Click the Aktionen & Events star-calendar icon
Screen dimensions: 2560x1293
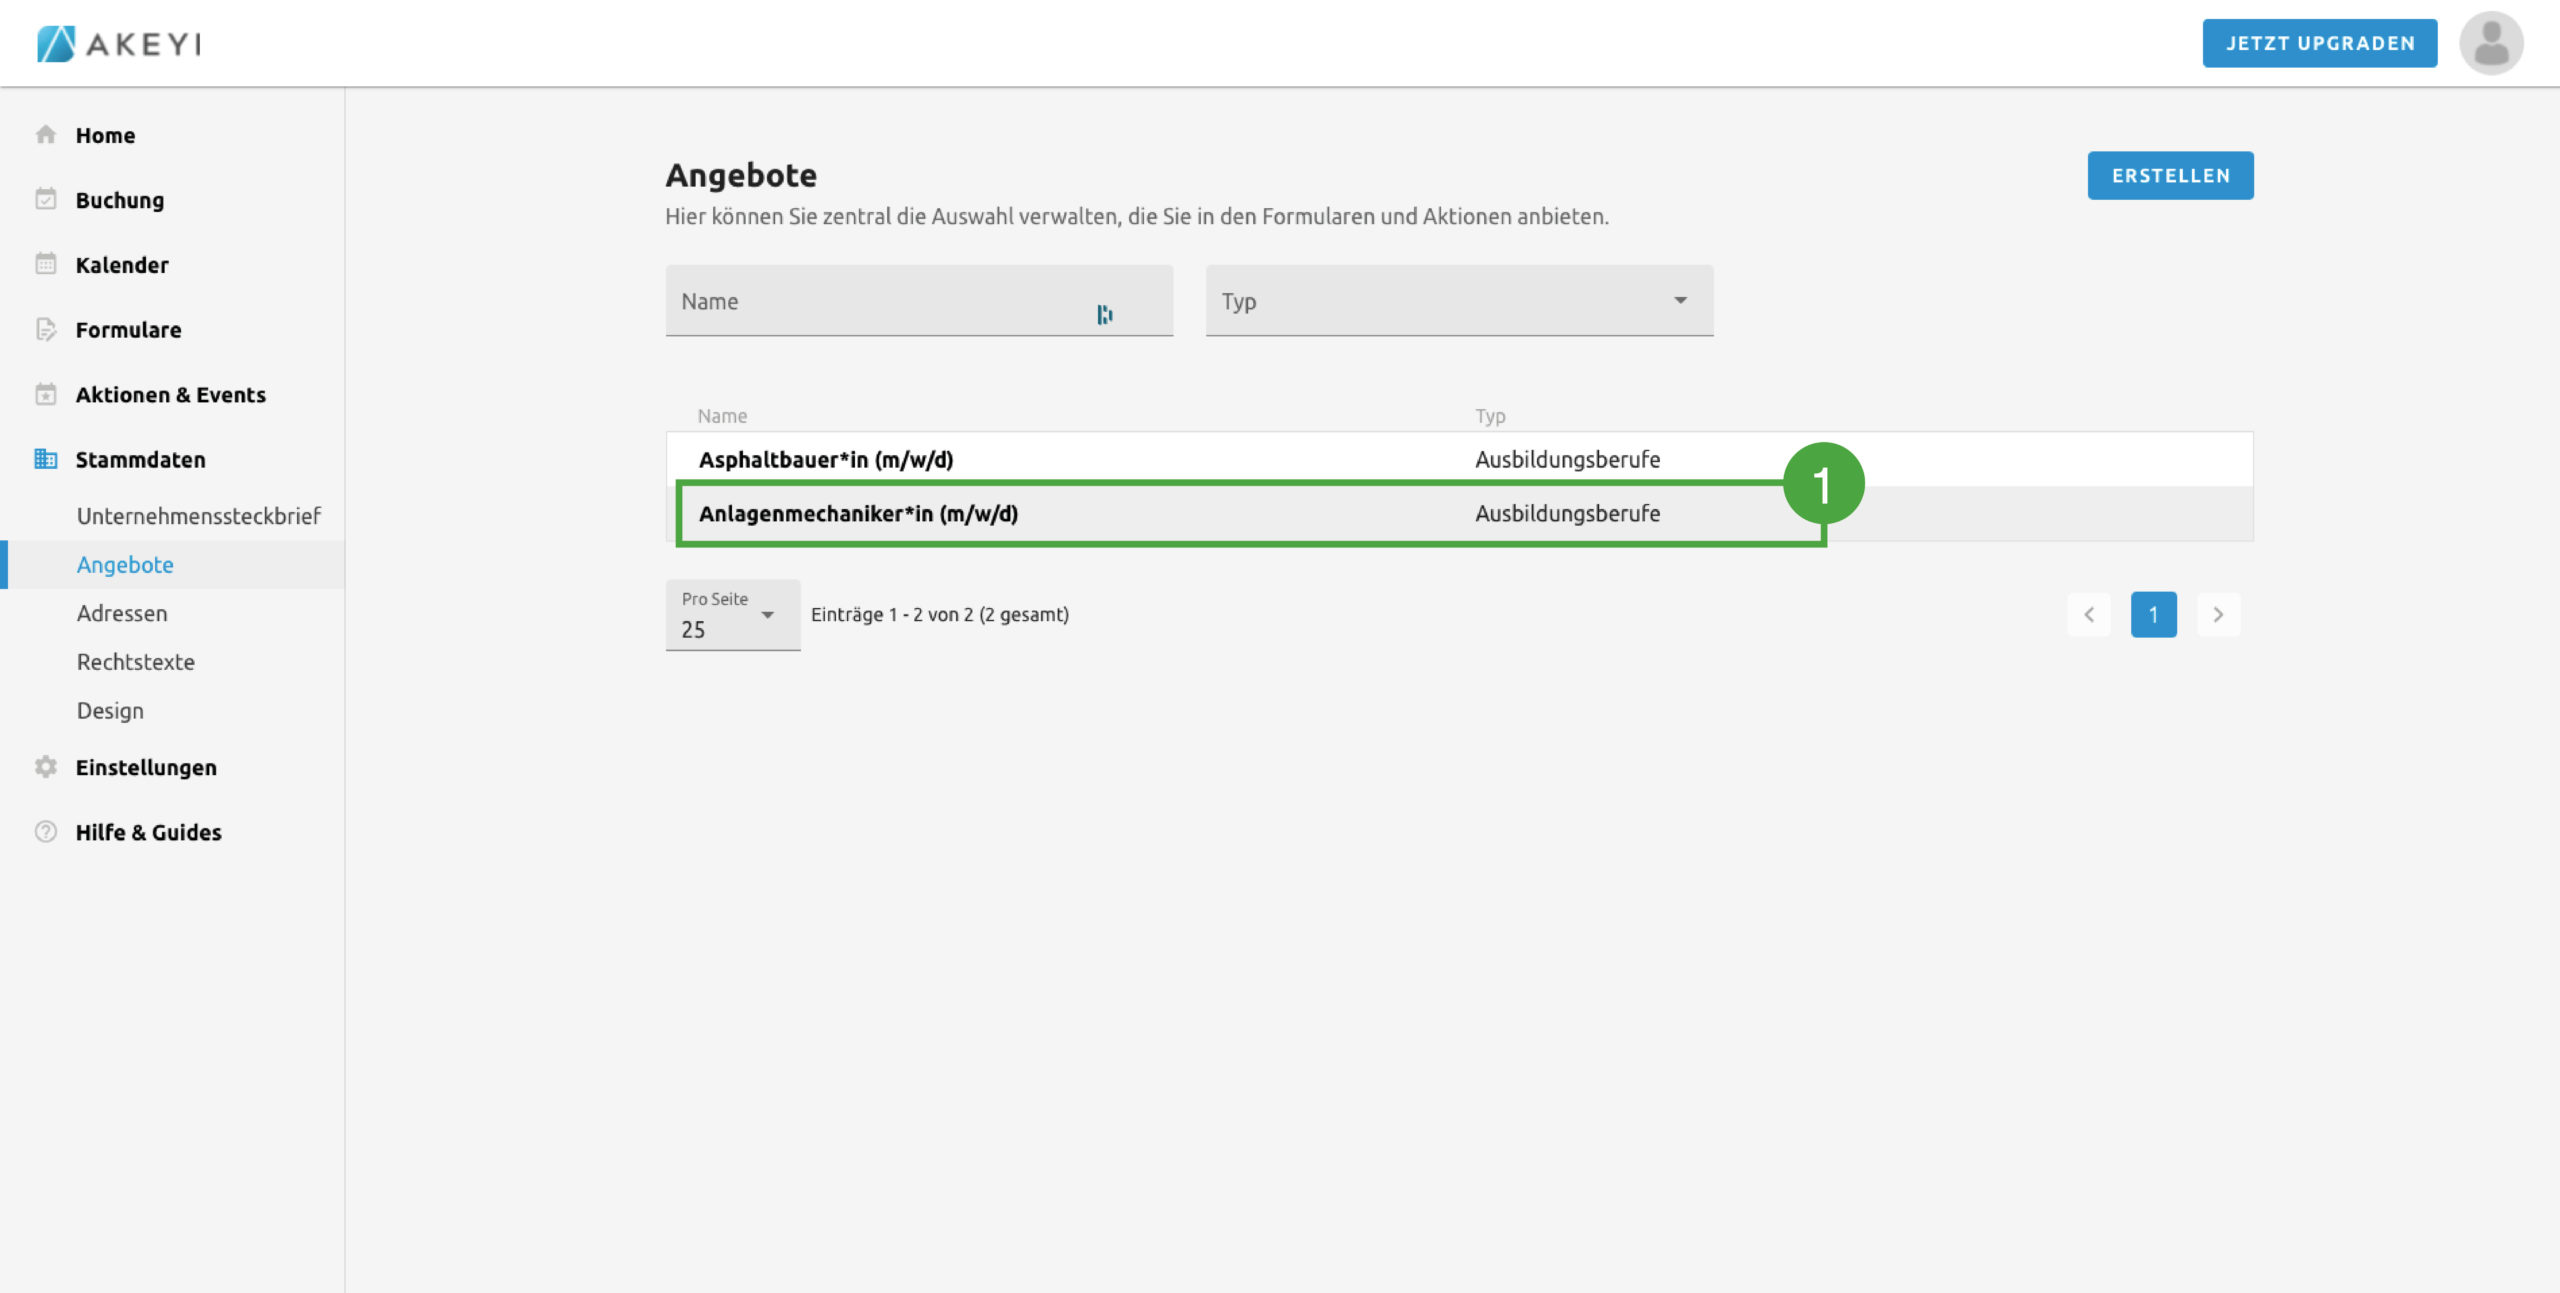[x=45, y=394]
